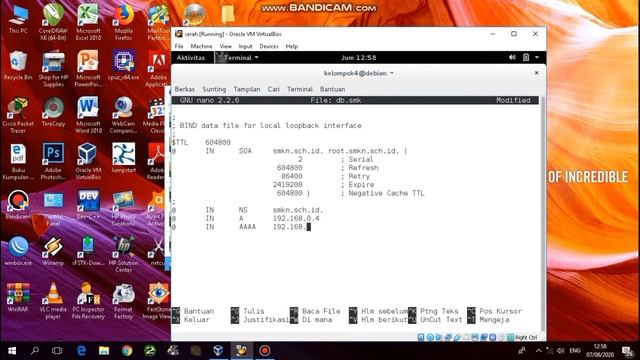This screenshot has width=640, height=360.
Task: Open the Terminal app menu dropdown
Action: pyautogui.click(x=239, y=58)
